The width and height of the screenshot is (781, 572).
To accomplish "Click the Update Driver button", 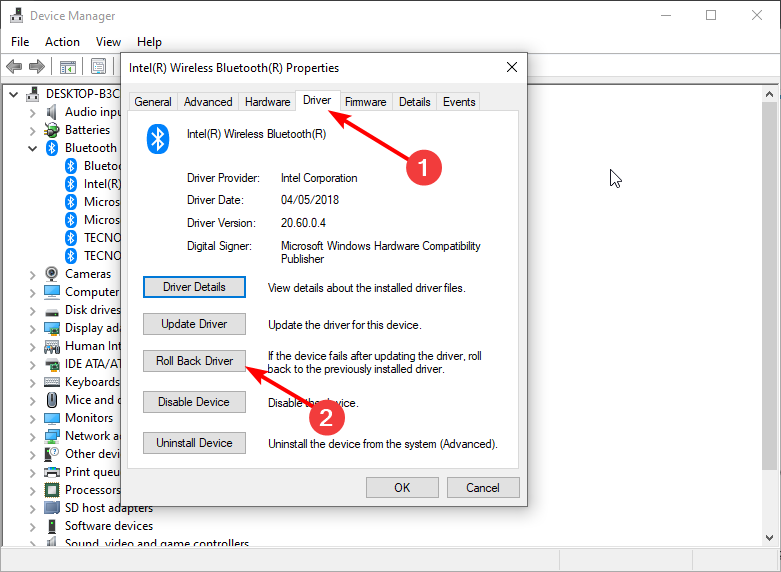I will point(194,324).
